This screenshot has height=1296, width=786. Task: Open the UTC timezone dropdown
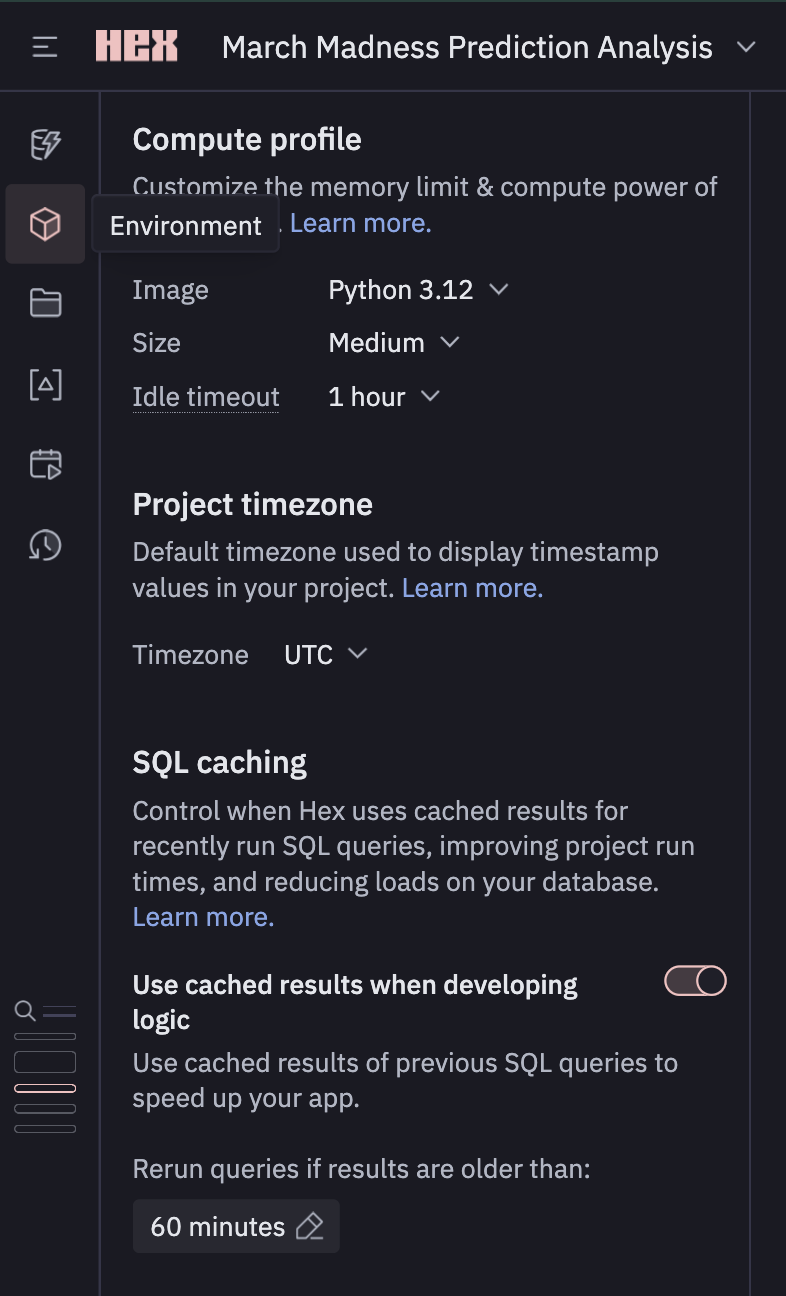326,655
